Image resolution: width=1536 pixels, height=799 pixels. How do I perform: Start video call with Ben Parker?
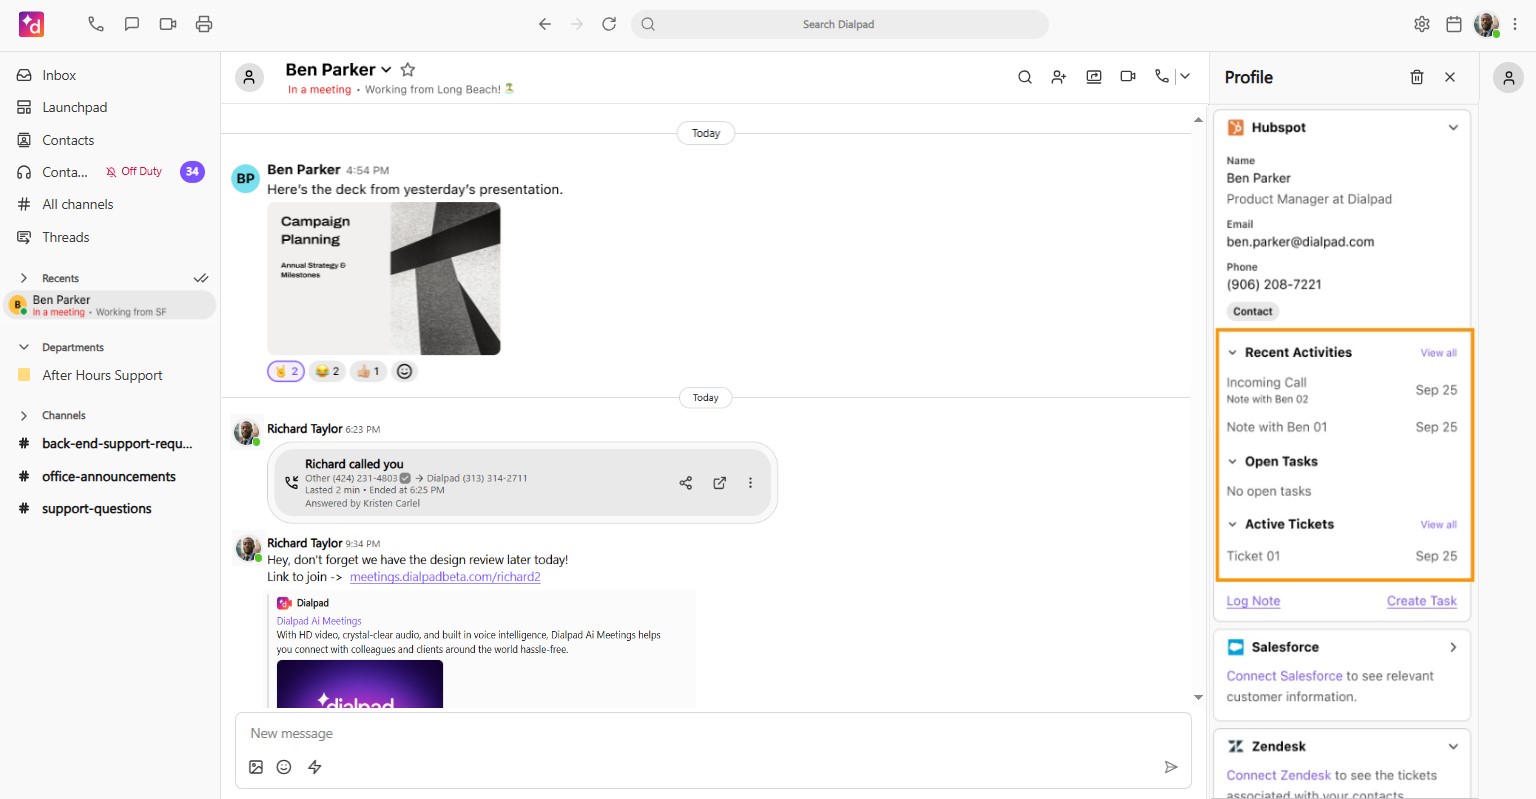point(1128,76)
